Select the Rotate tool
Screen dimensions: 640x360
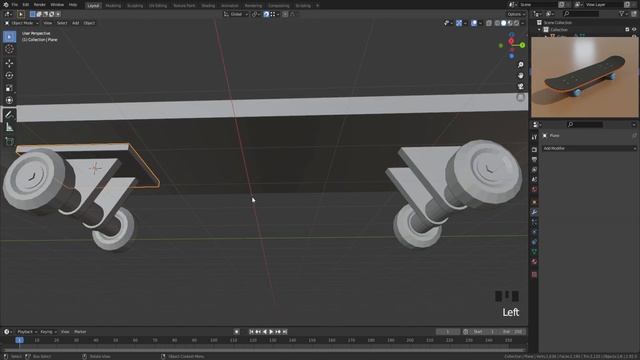click(9, 76)
